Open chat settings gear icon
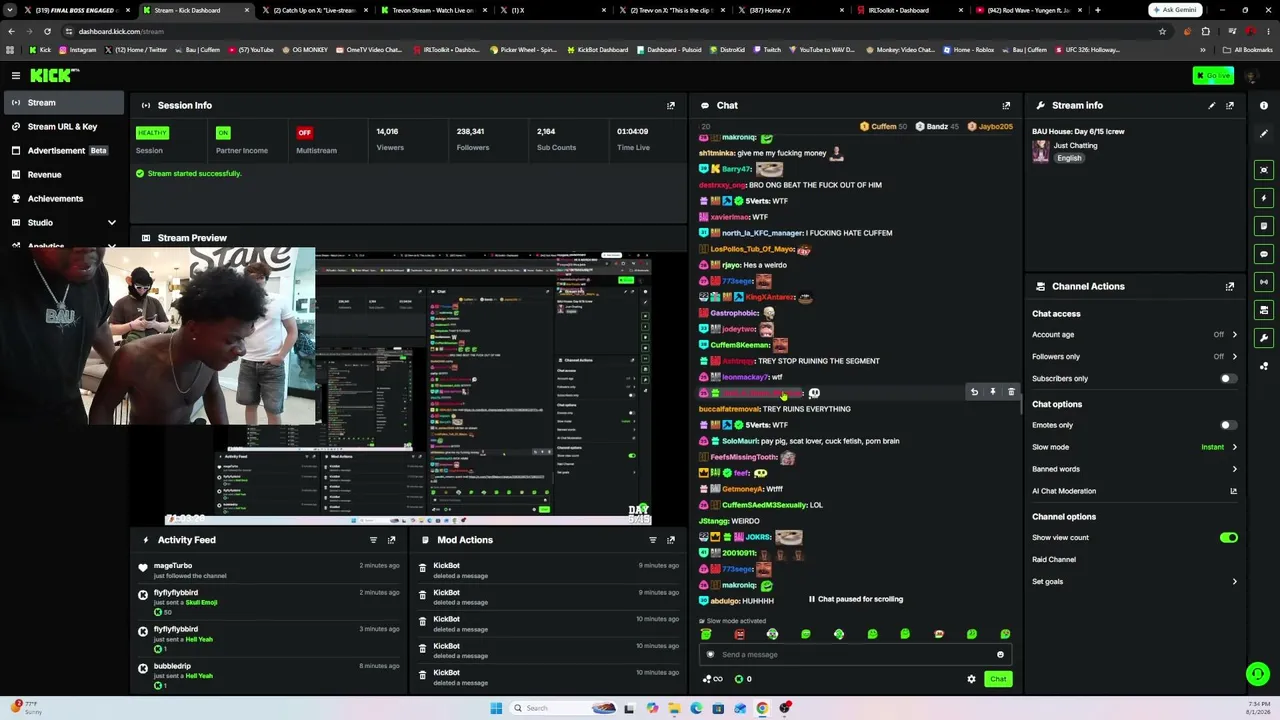1280x720 pixels. point(971,679)
